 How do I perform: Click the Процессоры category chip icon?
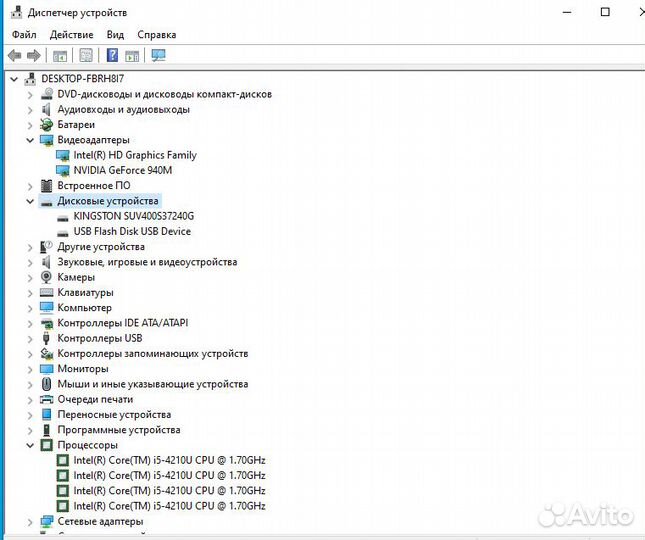tap(46, 445)
